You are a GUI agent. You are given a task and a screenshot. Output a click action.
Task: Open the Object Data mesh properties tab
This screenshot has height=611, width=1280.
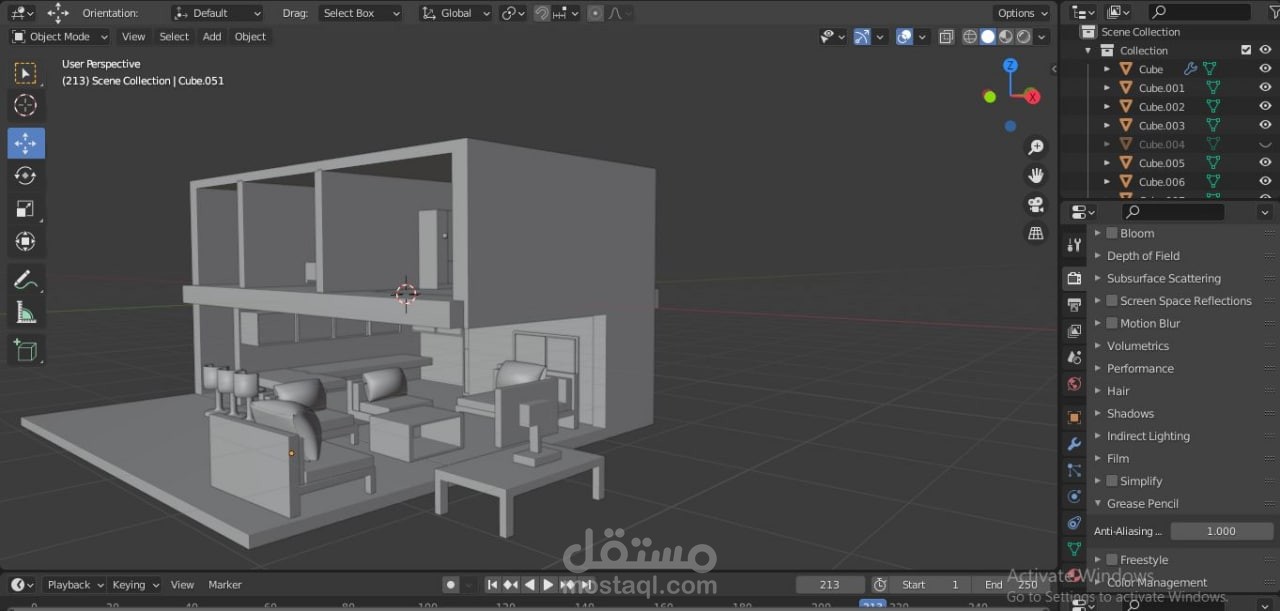click(x=1074, y=549)
